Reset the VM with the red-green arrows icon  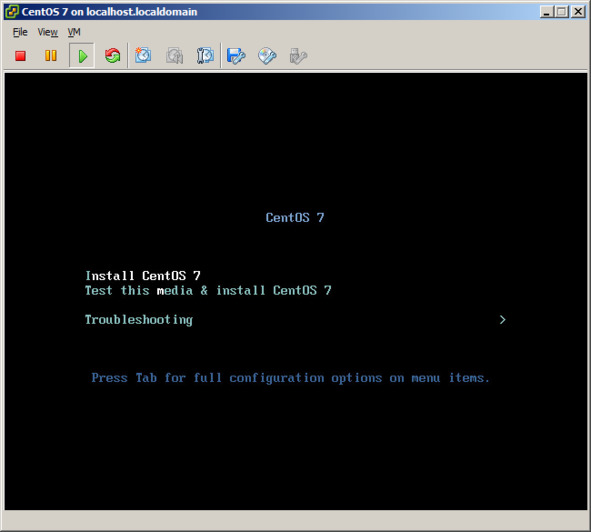pos(112,56)
